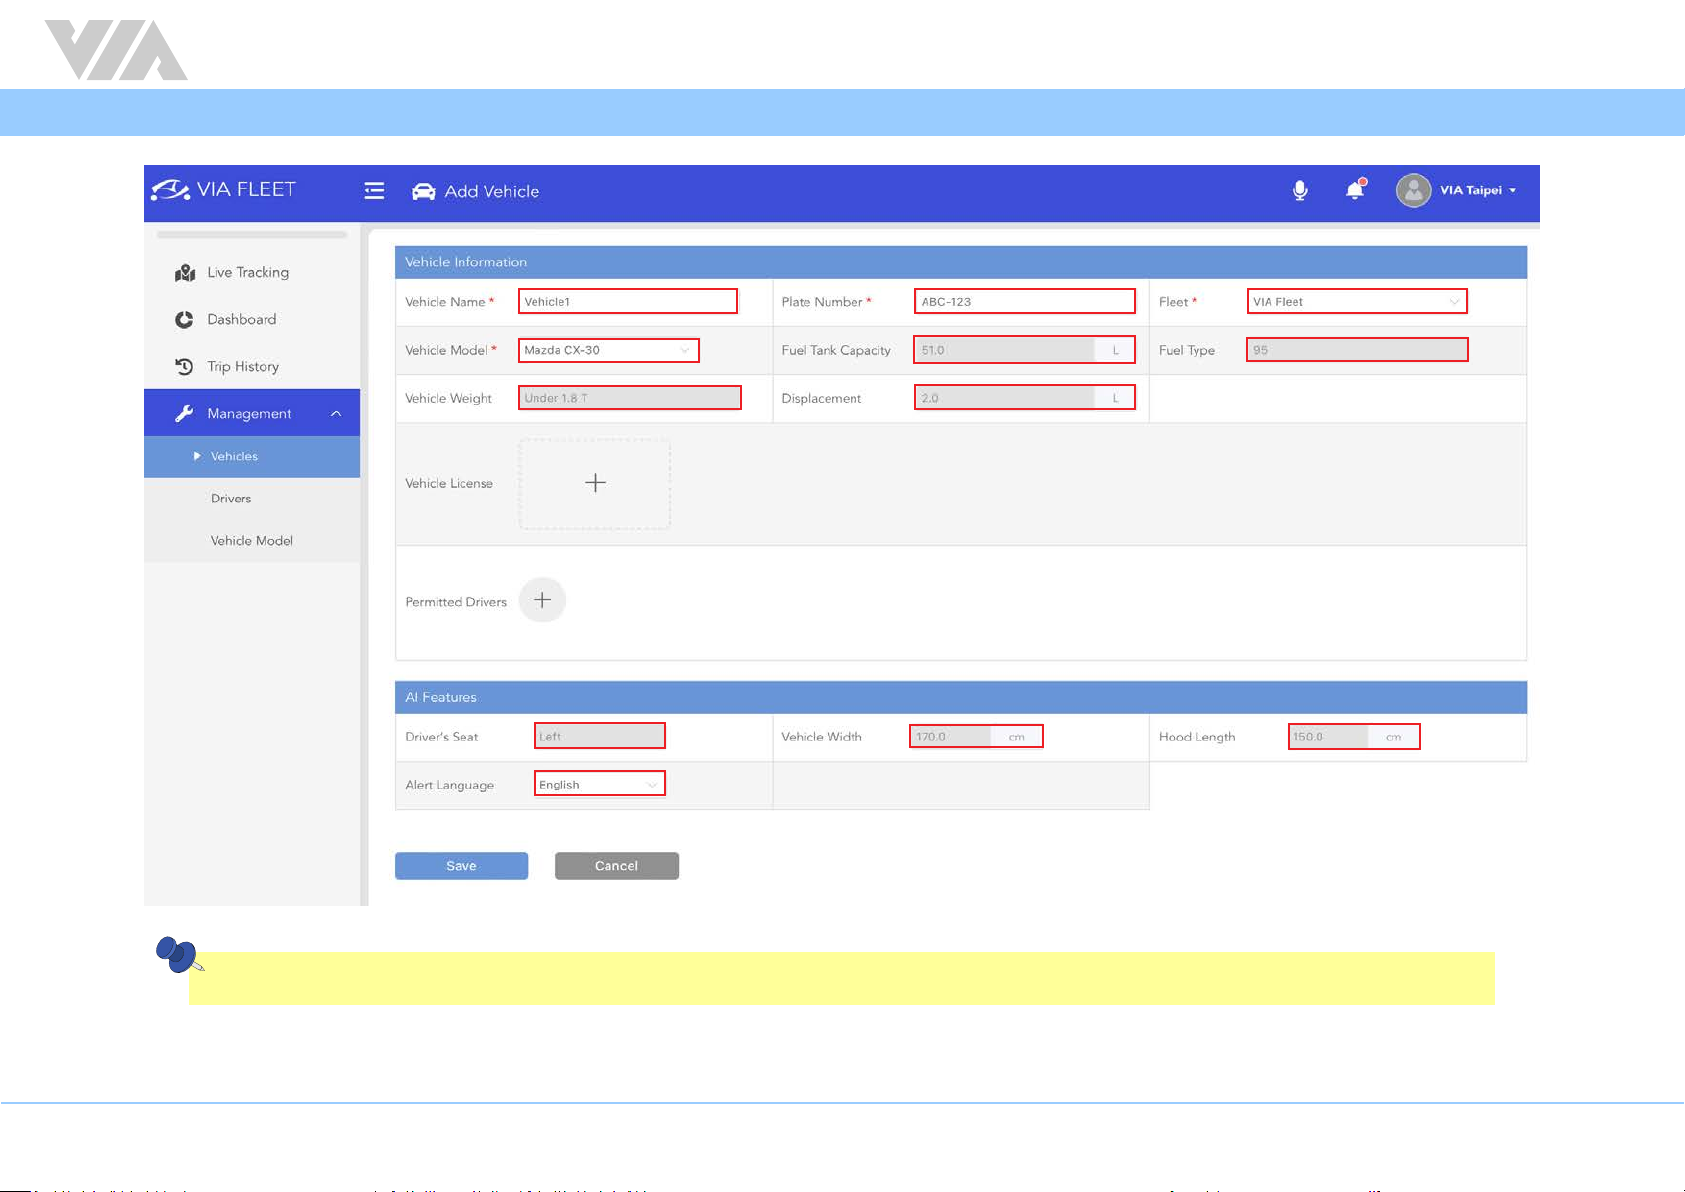Open the Alert Language dropdown
The width and height of the screenshot is (1685, 1192).
tap(600, 784)
